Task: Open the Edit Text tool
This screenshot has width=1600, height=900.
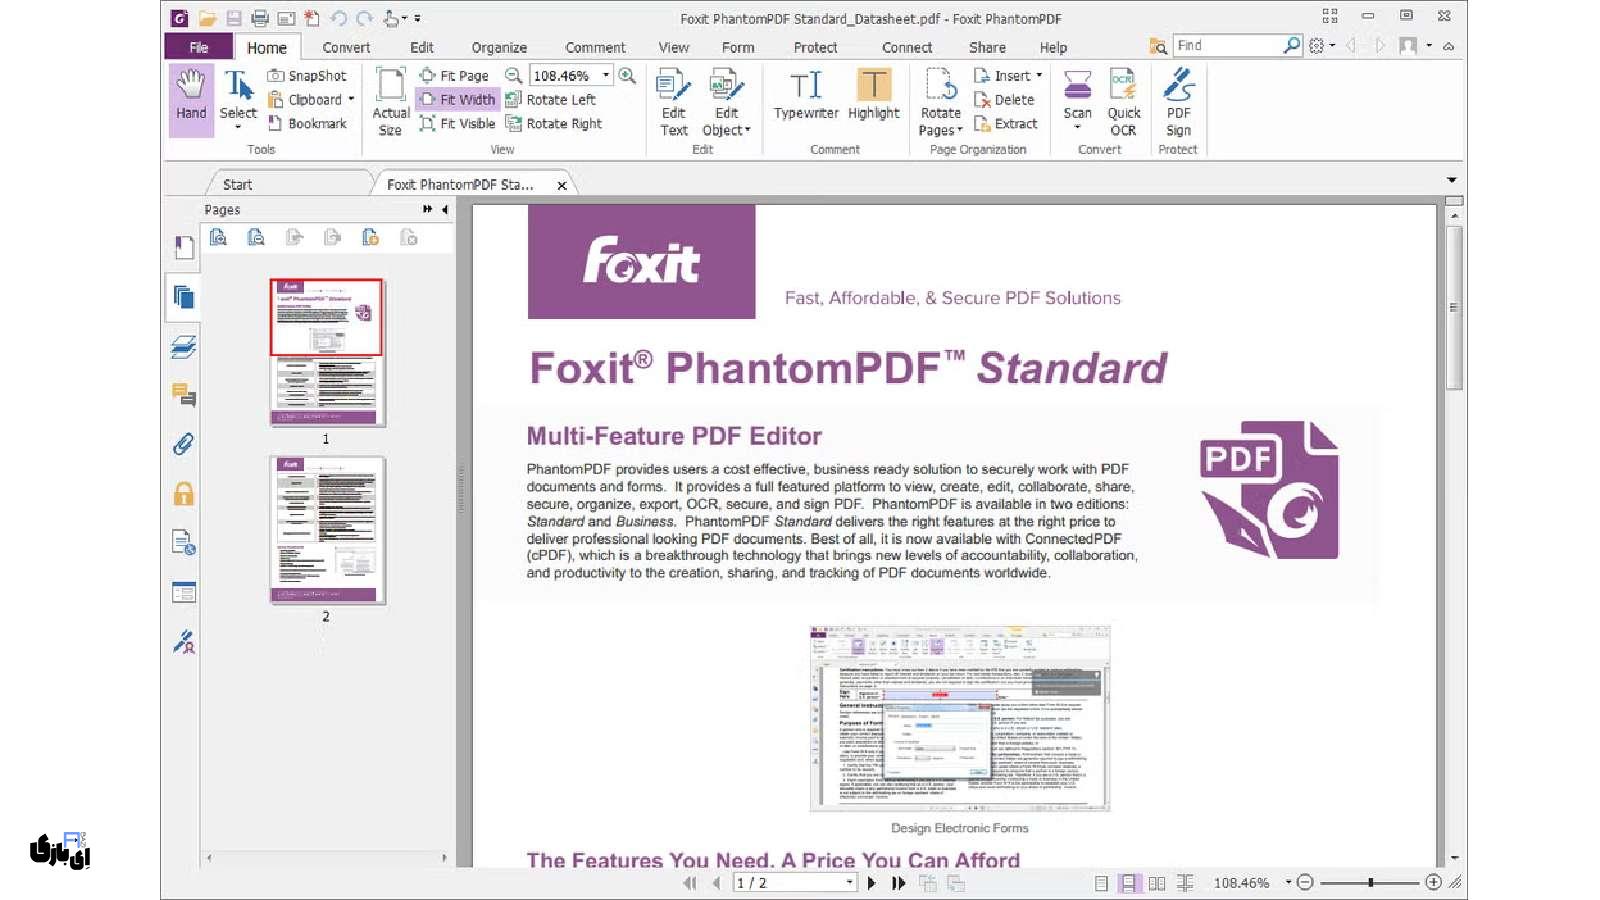Action: (x=674, y=102)
